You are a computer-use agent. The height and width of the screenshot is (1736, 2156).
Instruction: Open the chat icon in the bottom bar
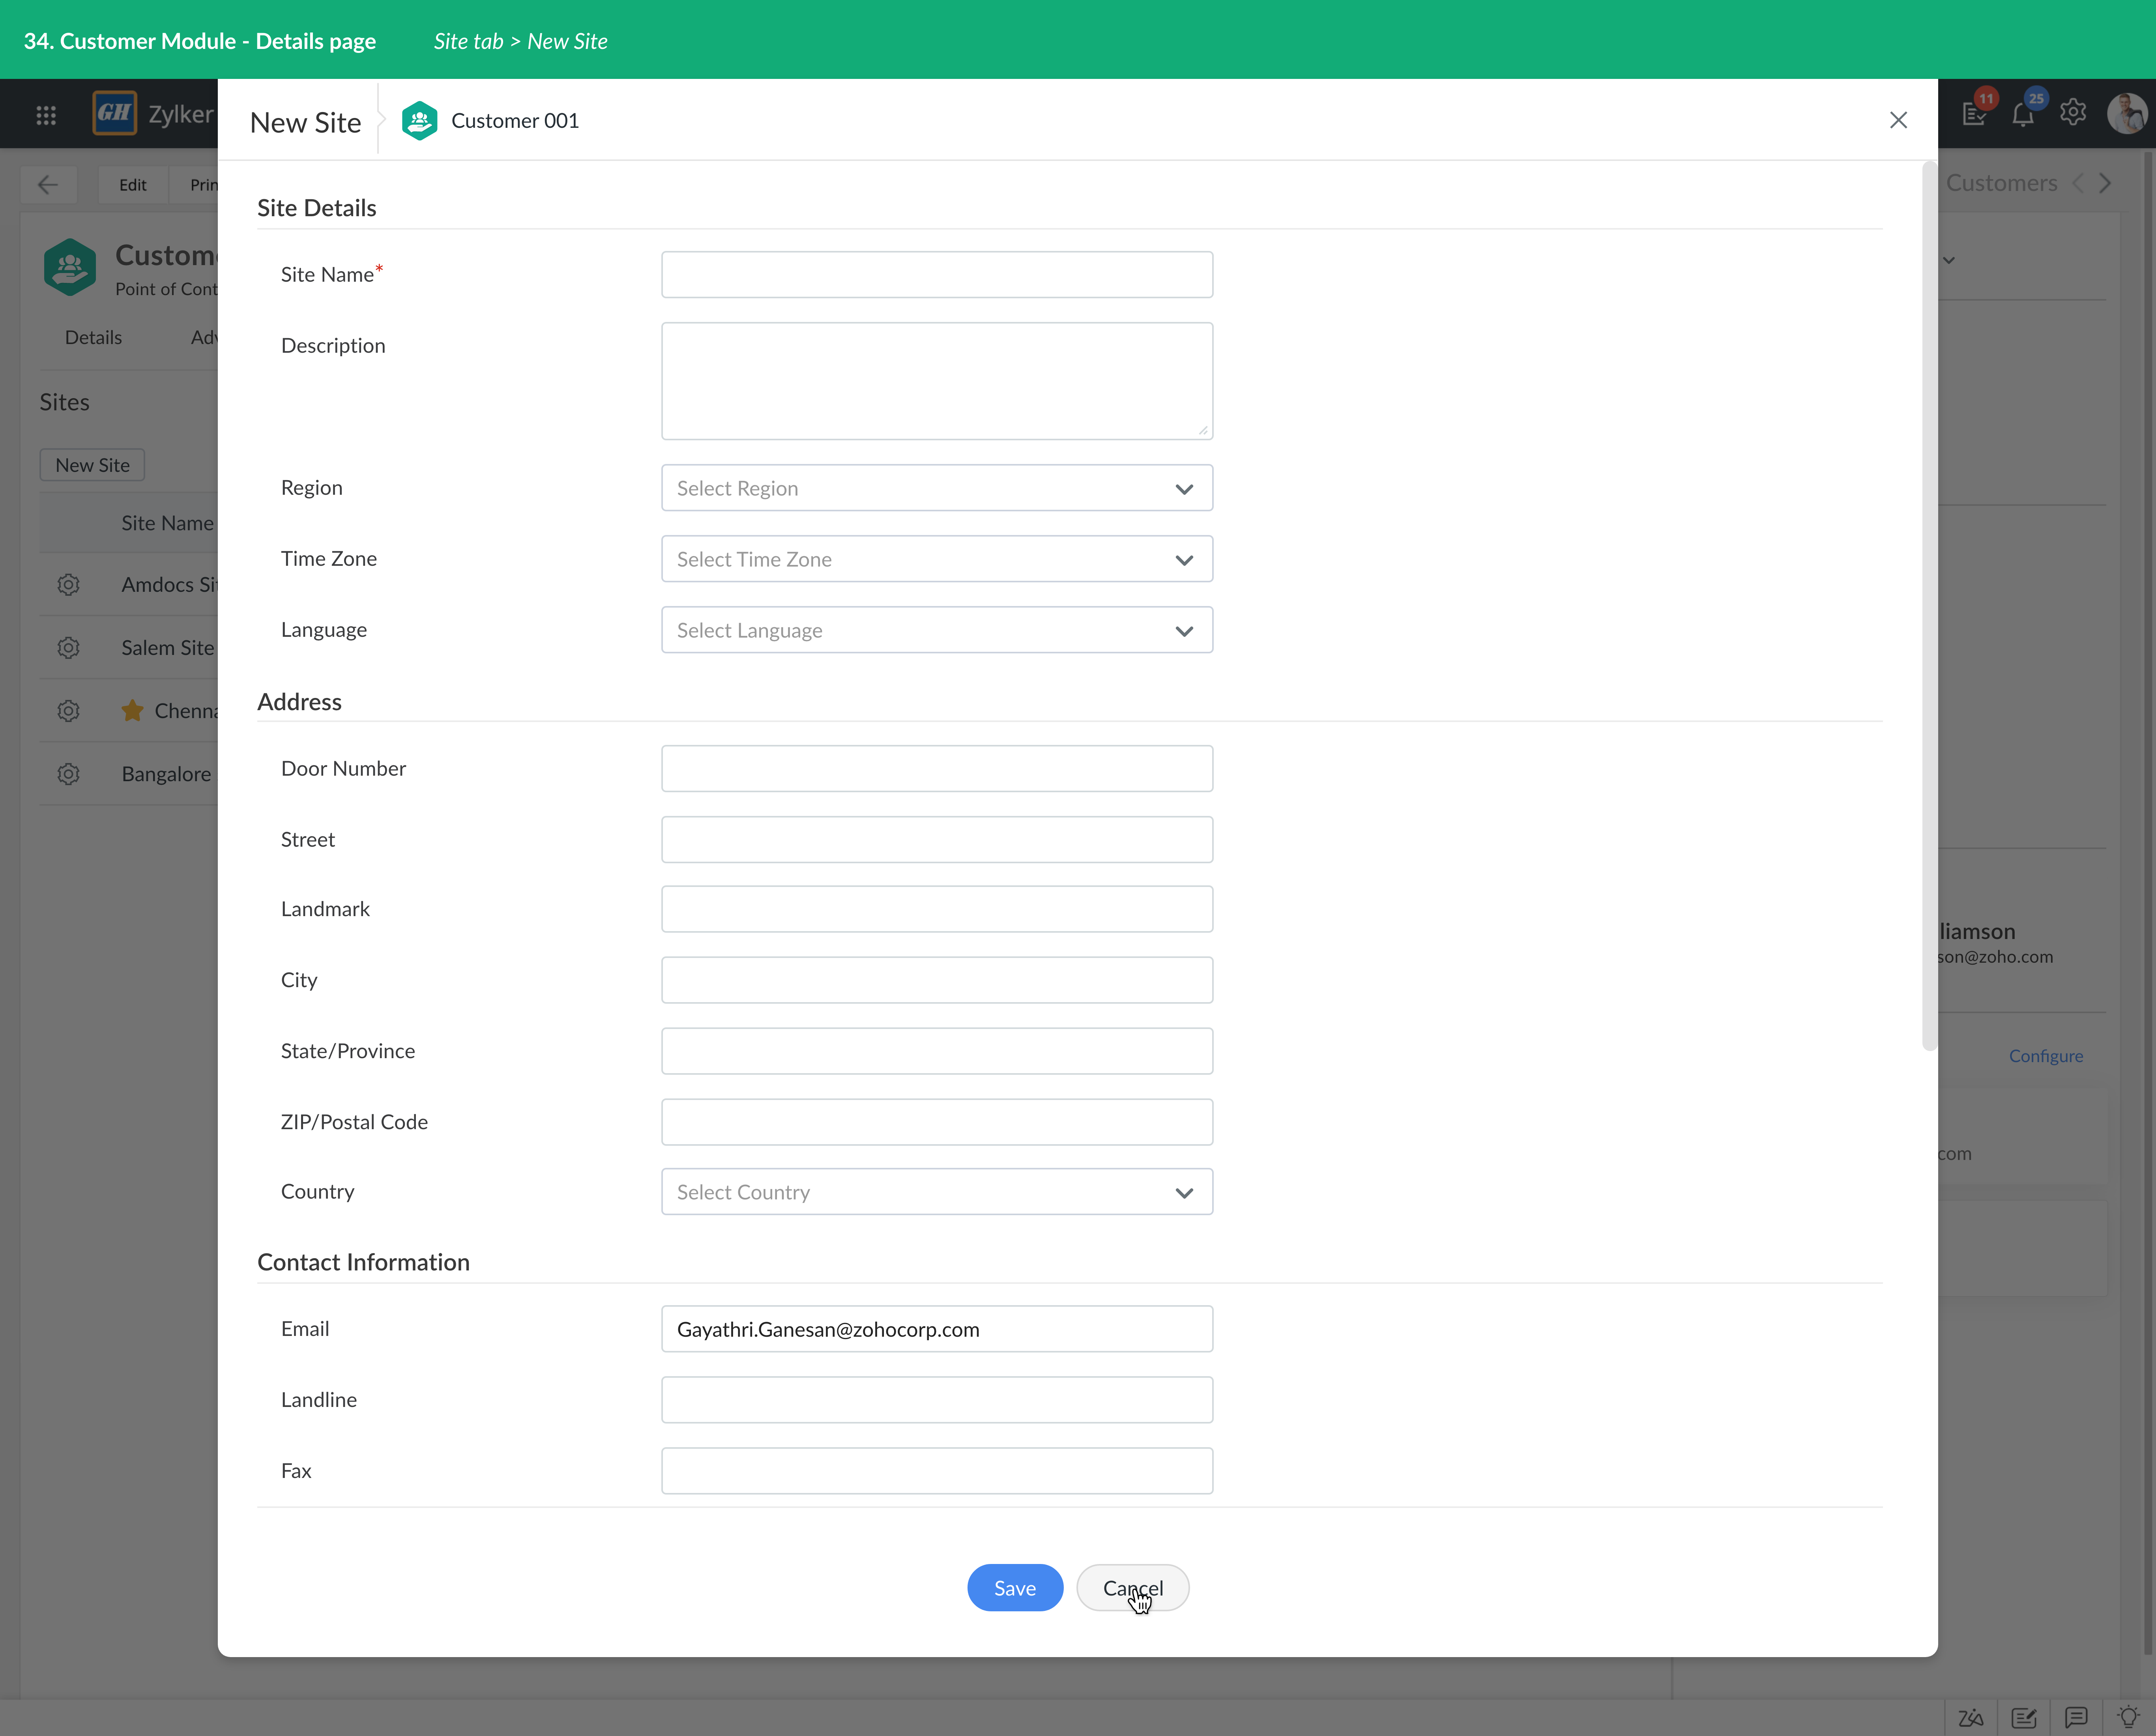tap(2076, 1718)
